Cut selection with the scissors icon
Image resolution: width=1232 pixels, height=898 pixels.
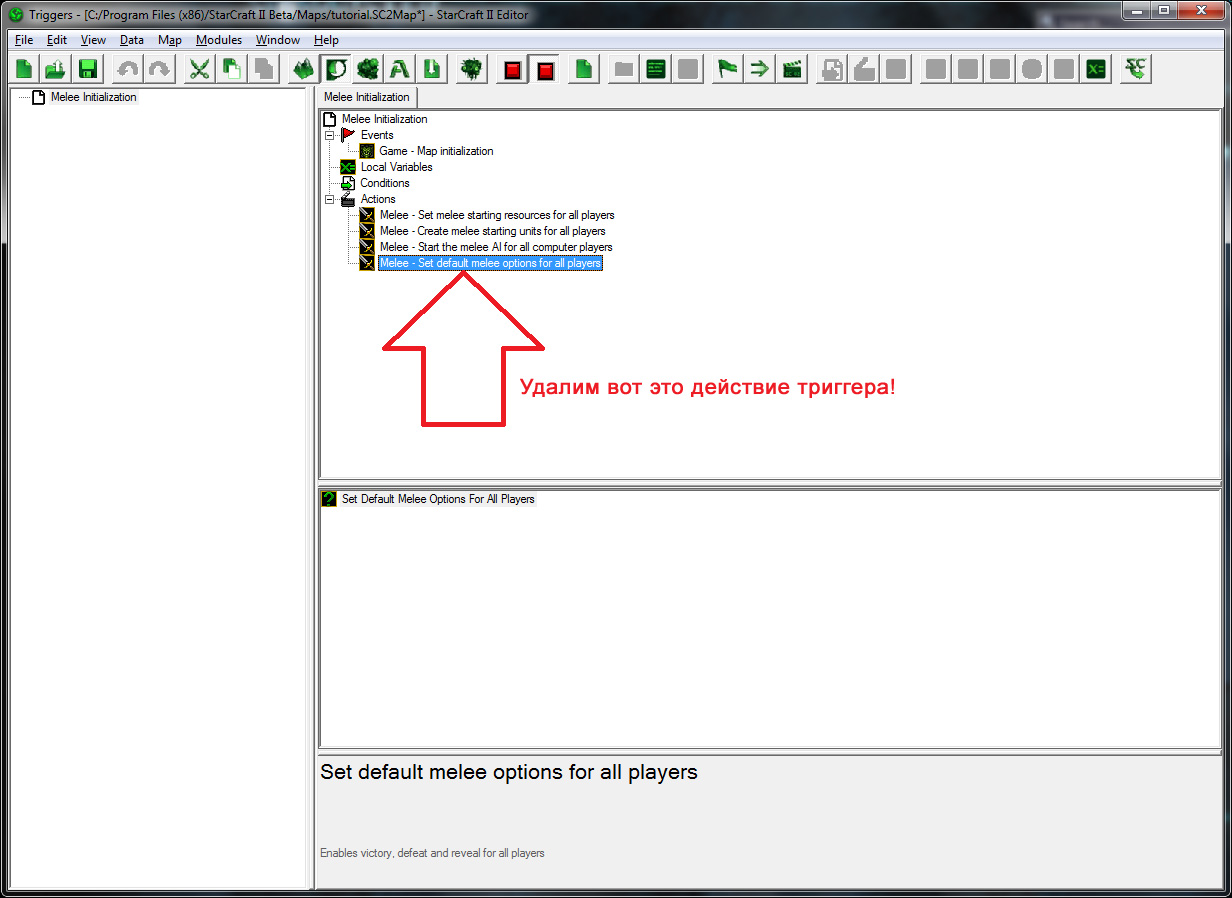click(x=200, y=69)
